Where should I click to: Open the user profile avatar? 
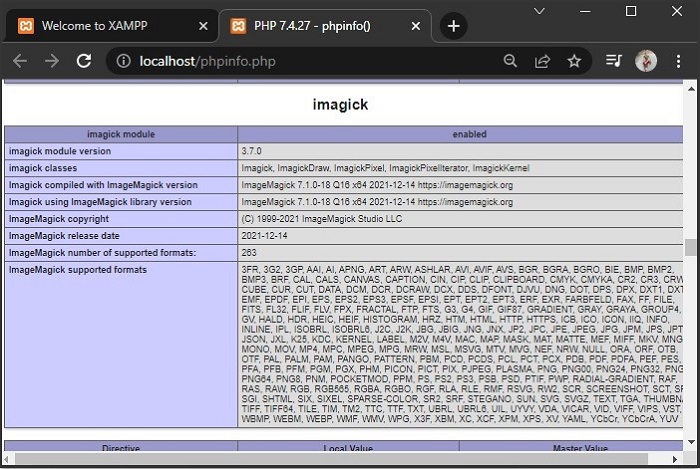point(646,61)
